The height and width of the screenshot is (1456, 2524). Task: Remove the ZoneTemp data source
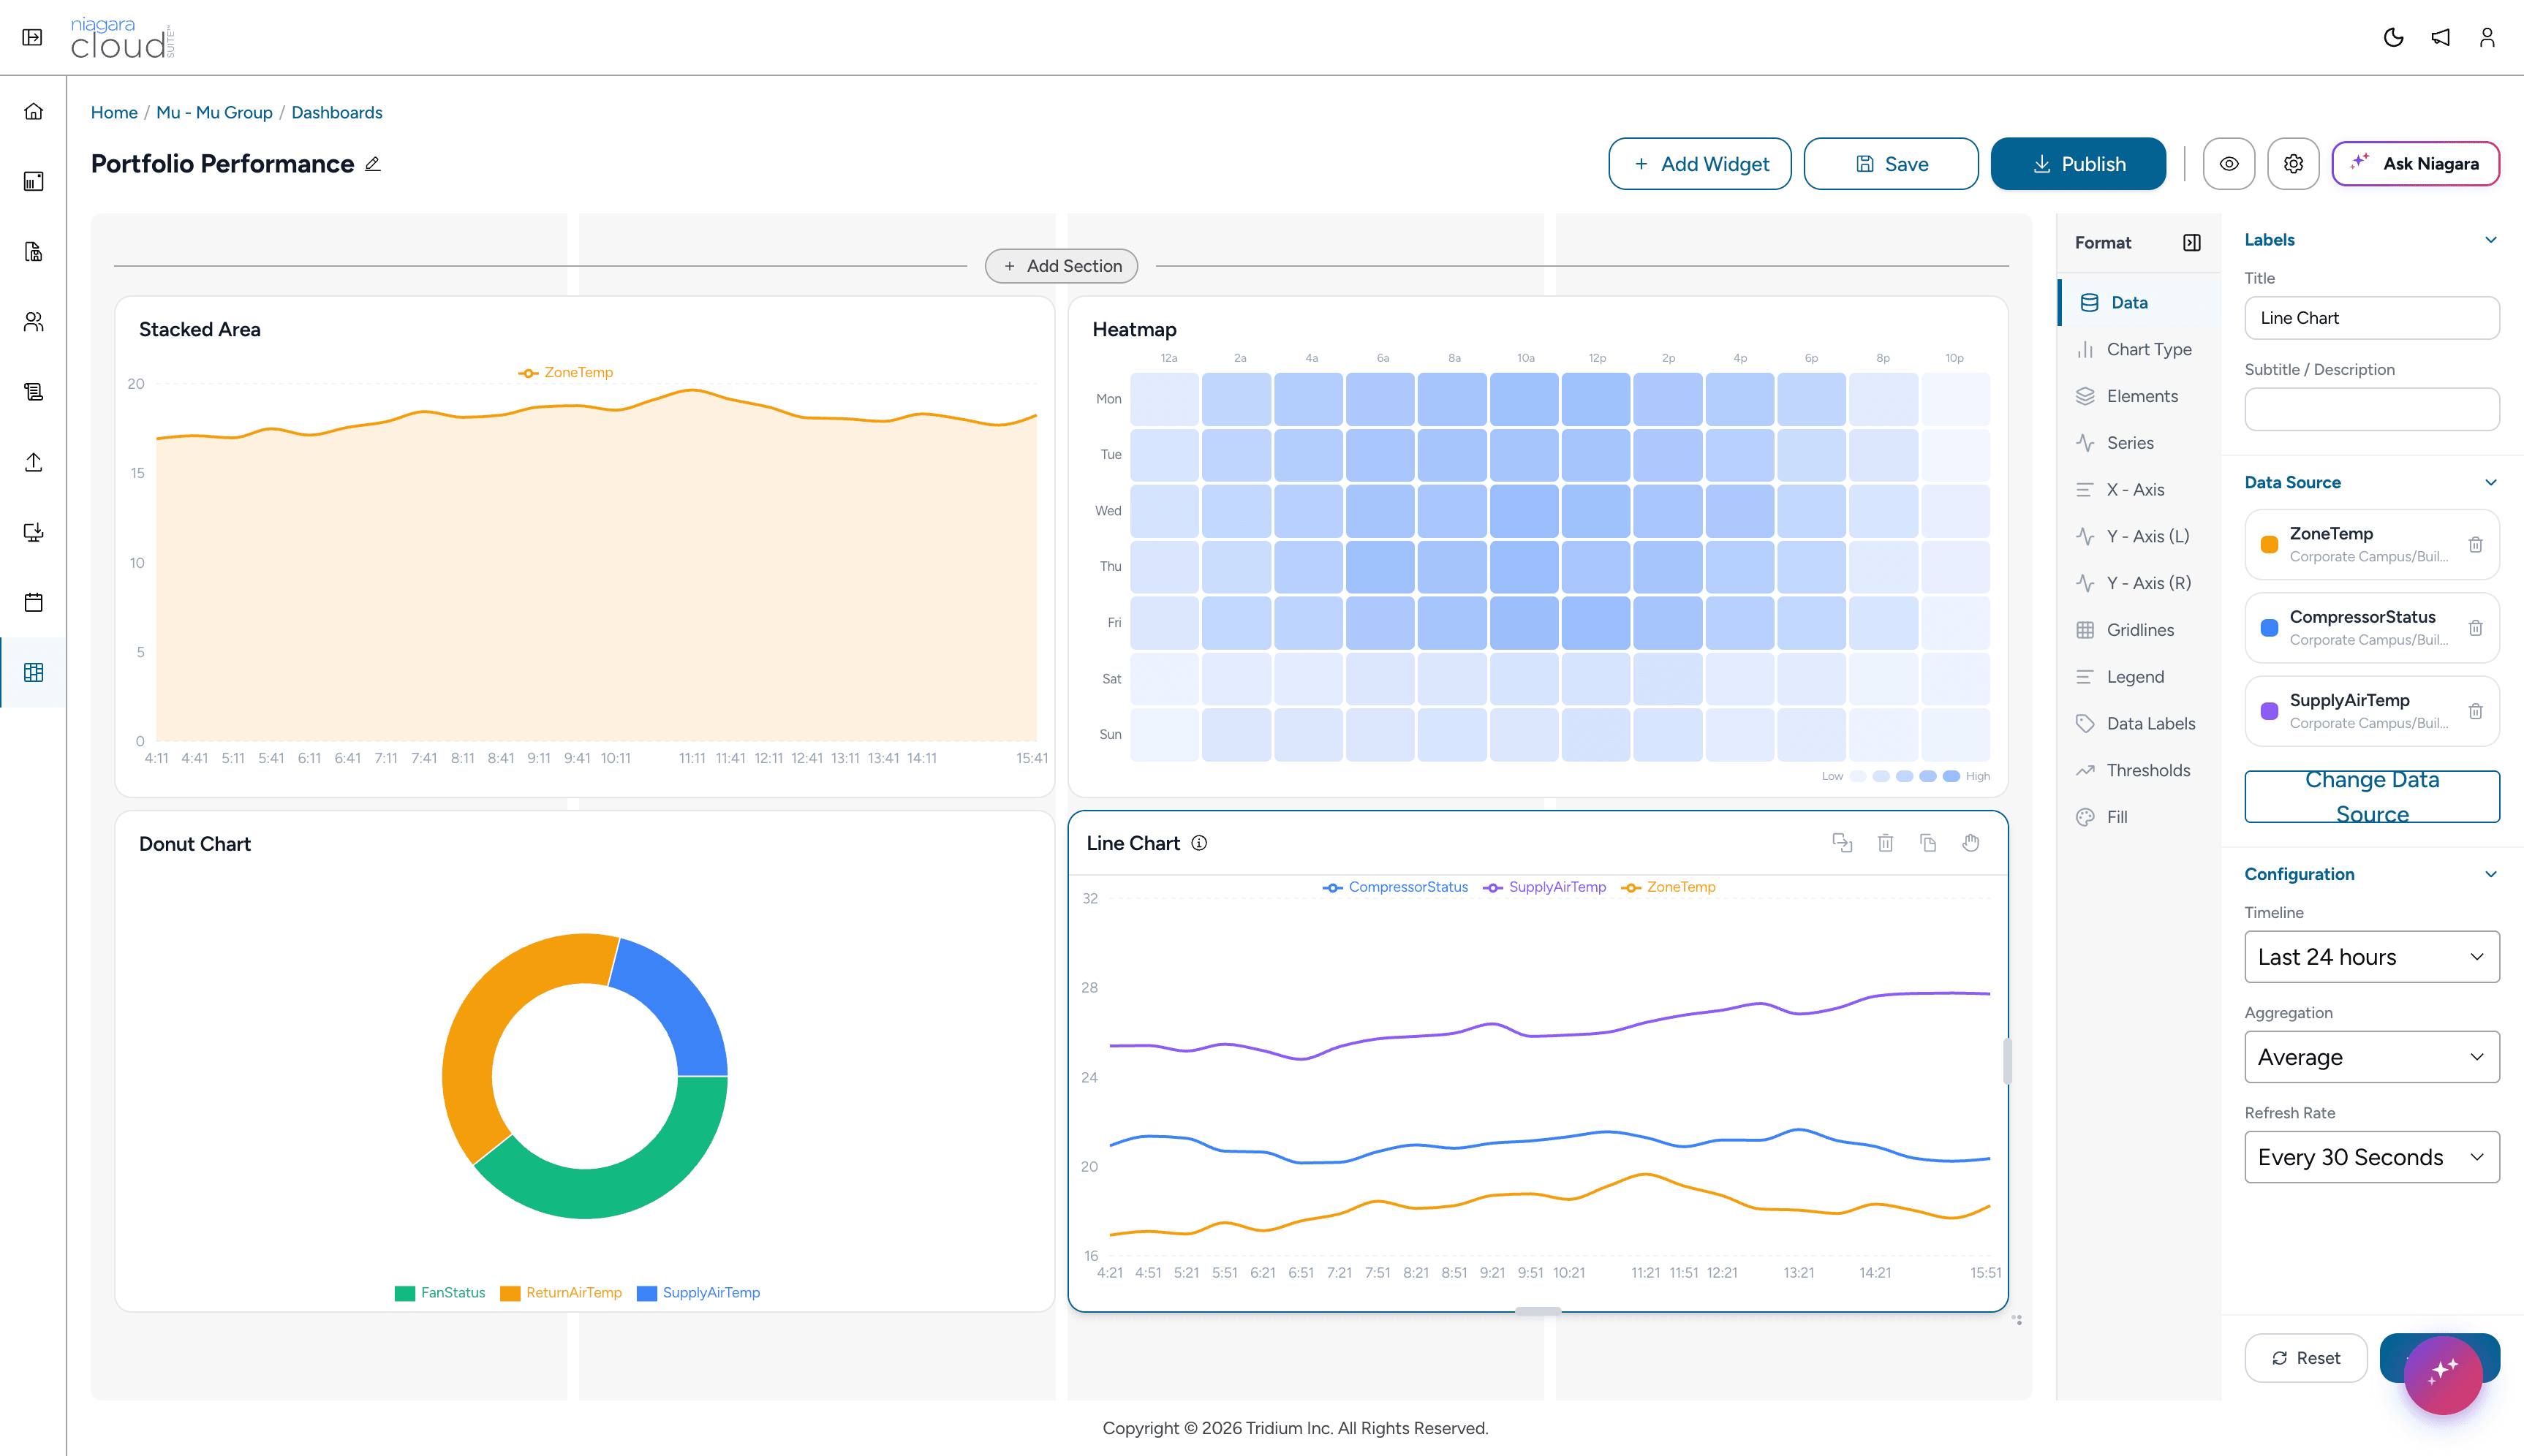[2475, 545]
